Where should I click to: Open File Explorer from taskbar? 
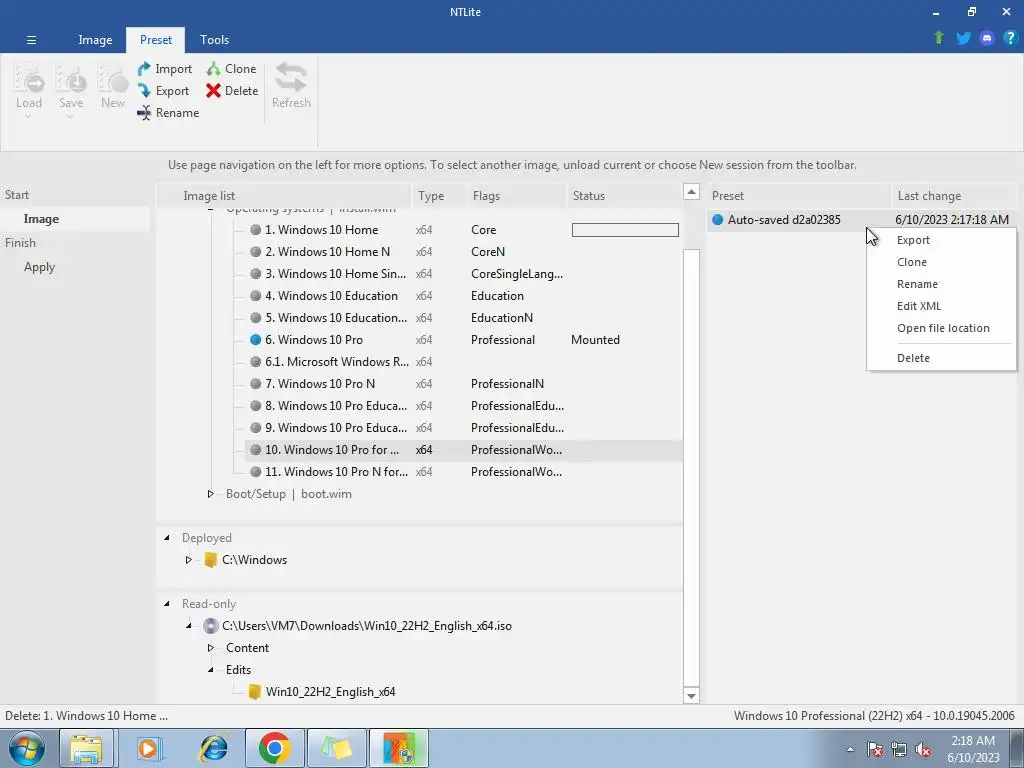tap(86, 748)
